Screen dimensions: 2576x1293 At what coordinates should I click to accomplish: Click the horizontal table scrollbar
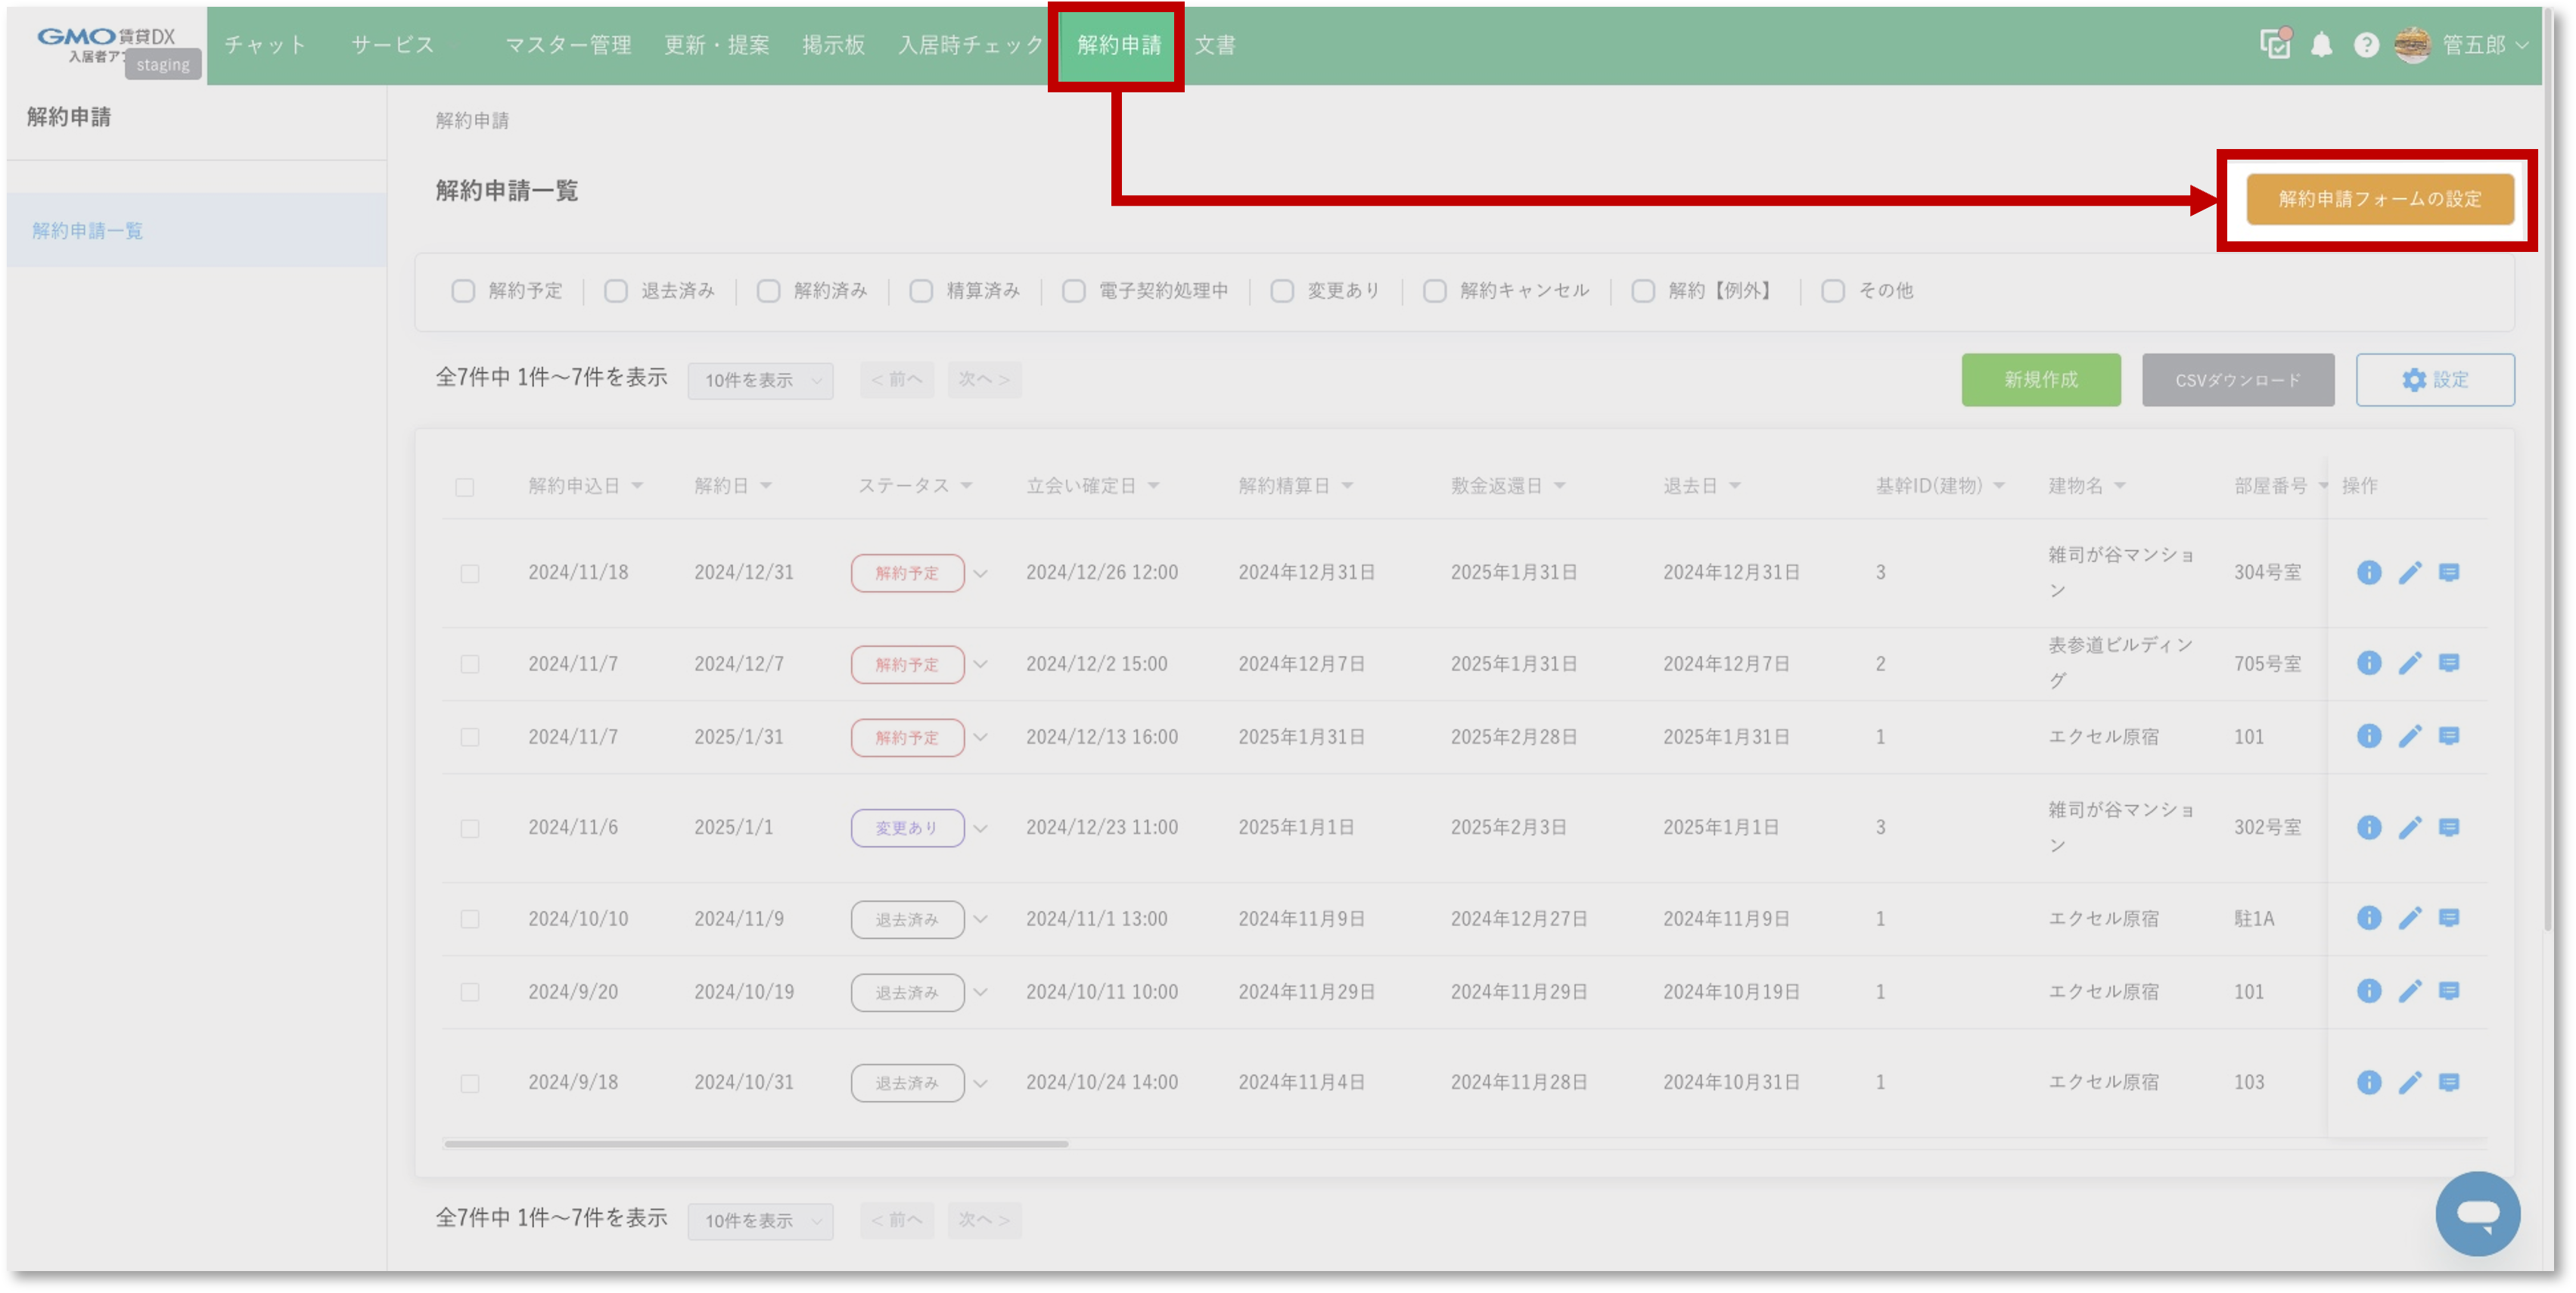click(x=756, y=1143)
